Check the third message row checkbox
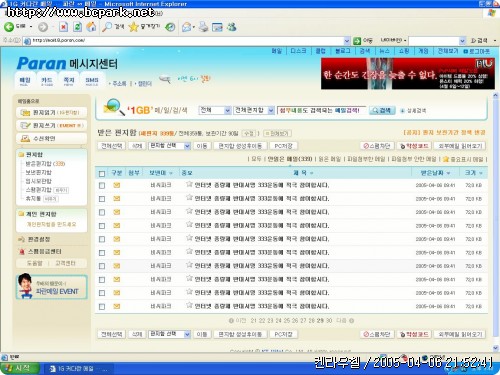Image resolution: width=500 pixels, height=375 pixels. click(102, 212)
